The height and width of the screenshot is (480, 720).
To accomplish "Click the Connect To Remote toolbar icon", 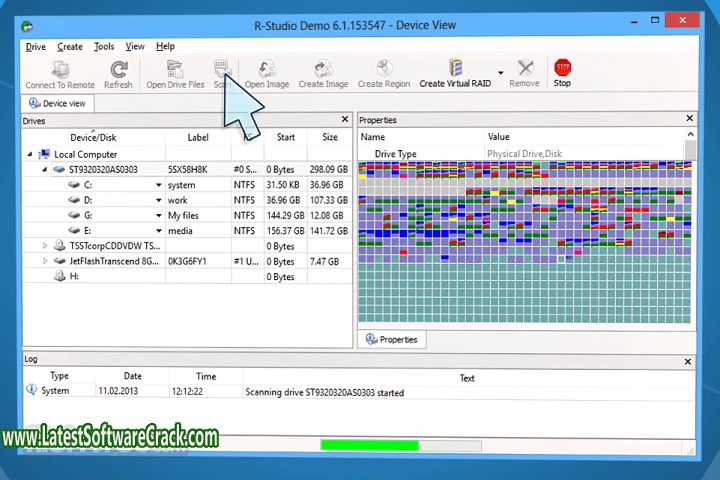I will coord(60,68).
